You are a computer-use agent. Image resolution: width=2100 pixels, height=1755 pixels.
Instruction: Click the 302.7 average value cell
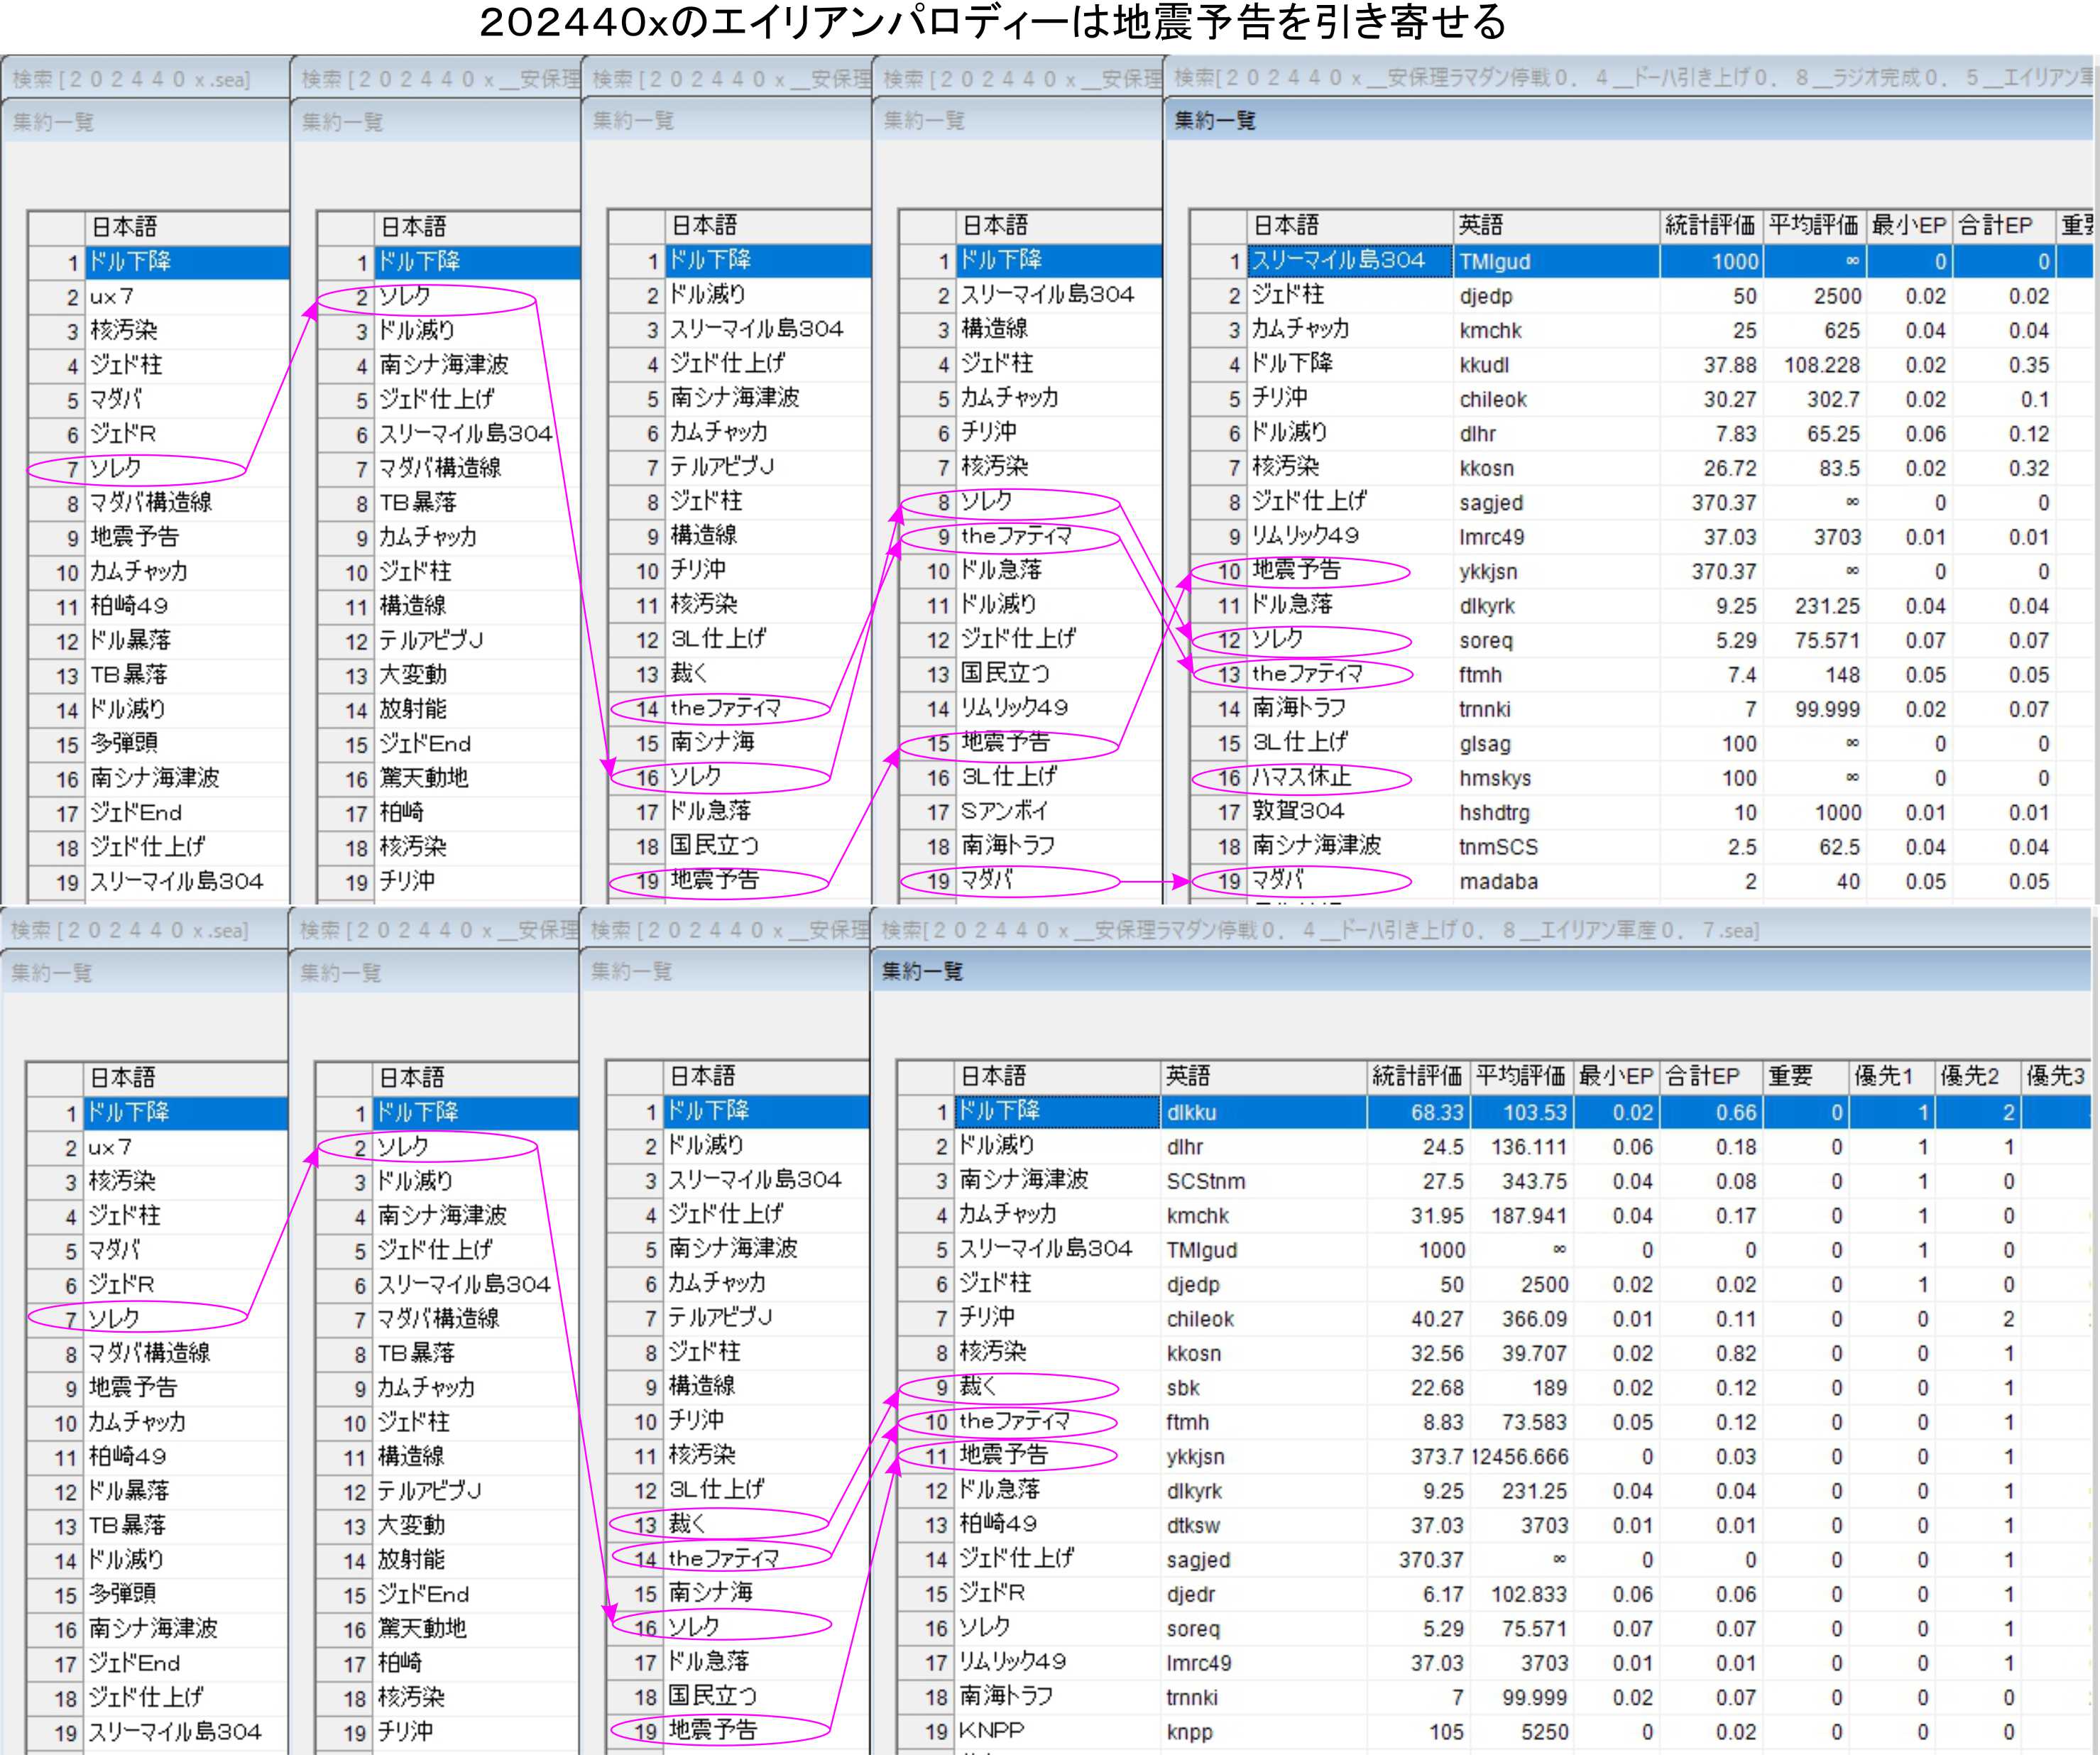pyautogui.click(x=1813, y=400)
